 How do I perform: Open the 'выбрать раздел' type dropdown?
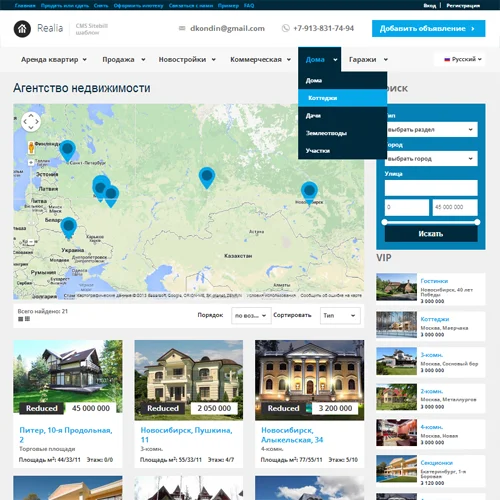pos(431,129)
